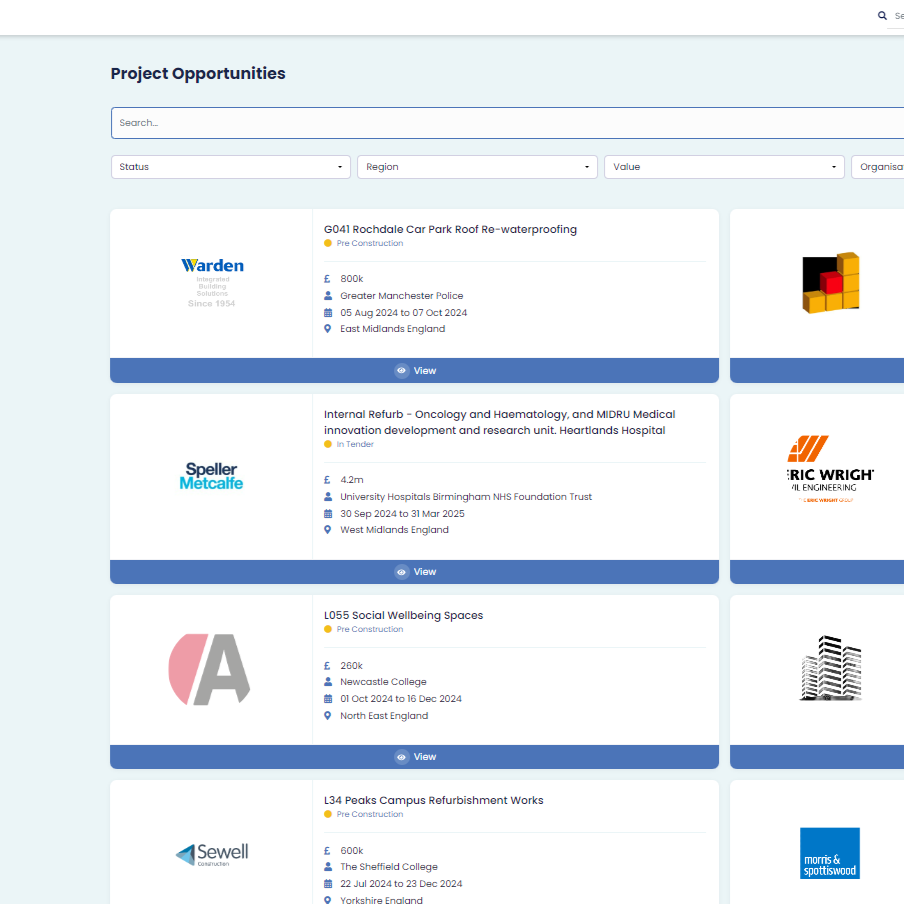Click the Speller Metcalfe logo
Screen dimensions: 904x904
pos(211,476)
